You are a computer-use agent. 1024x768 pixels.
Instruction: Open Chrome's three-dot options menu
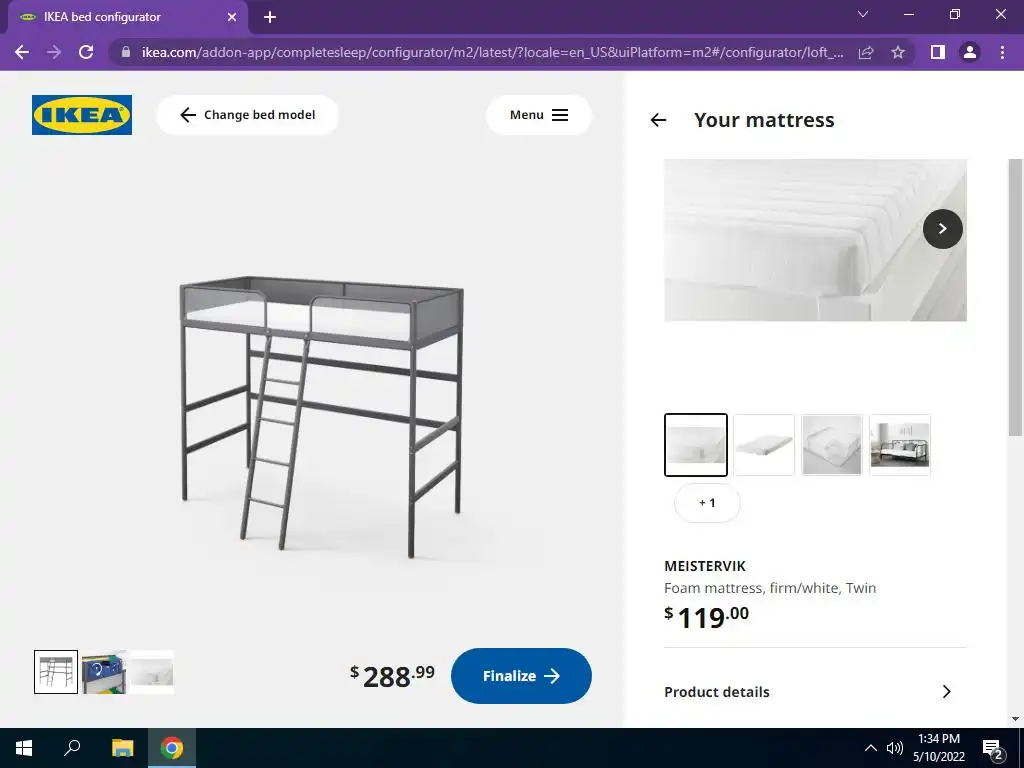point(1002,52)
